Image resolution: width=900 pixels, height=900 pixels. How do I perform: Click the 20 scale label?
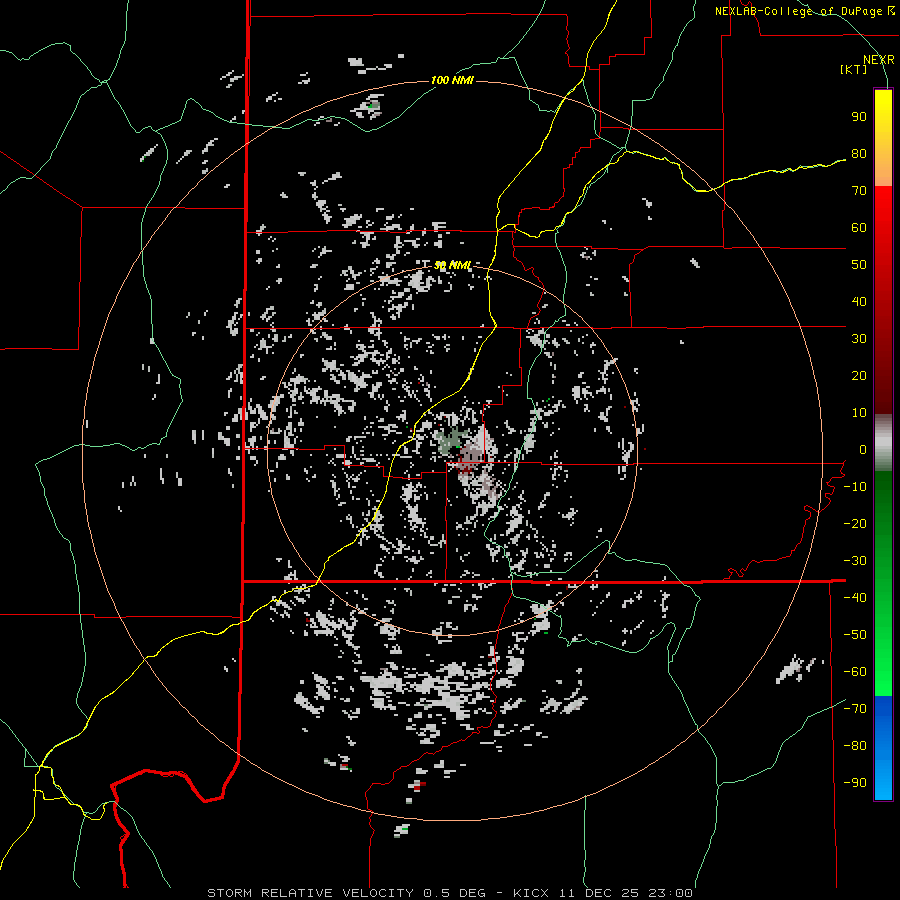pyautogui.click(x=859, y=375)
